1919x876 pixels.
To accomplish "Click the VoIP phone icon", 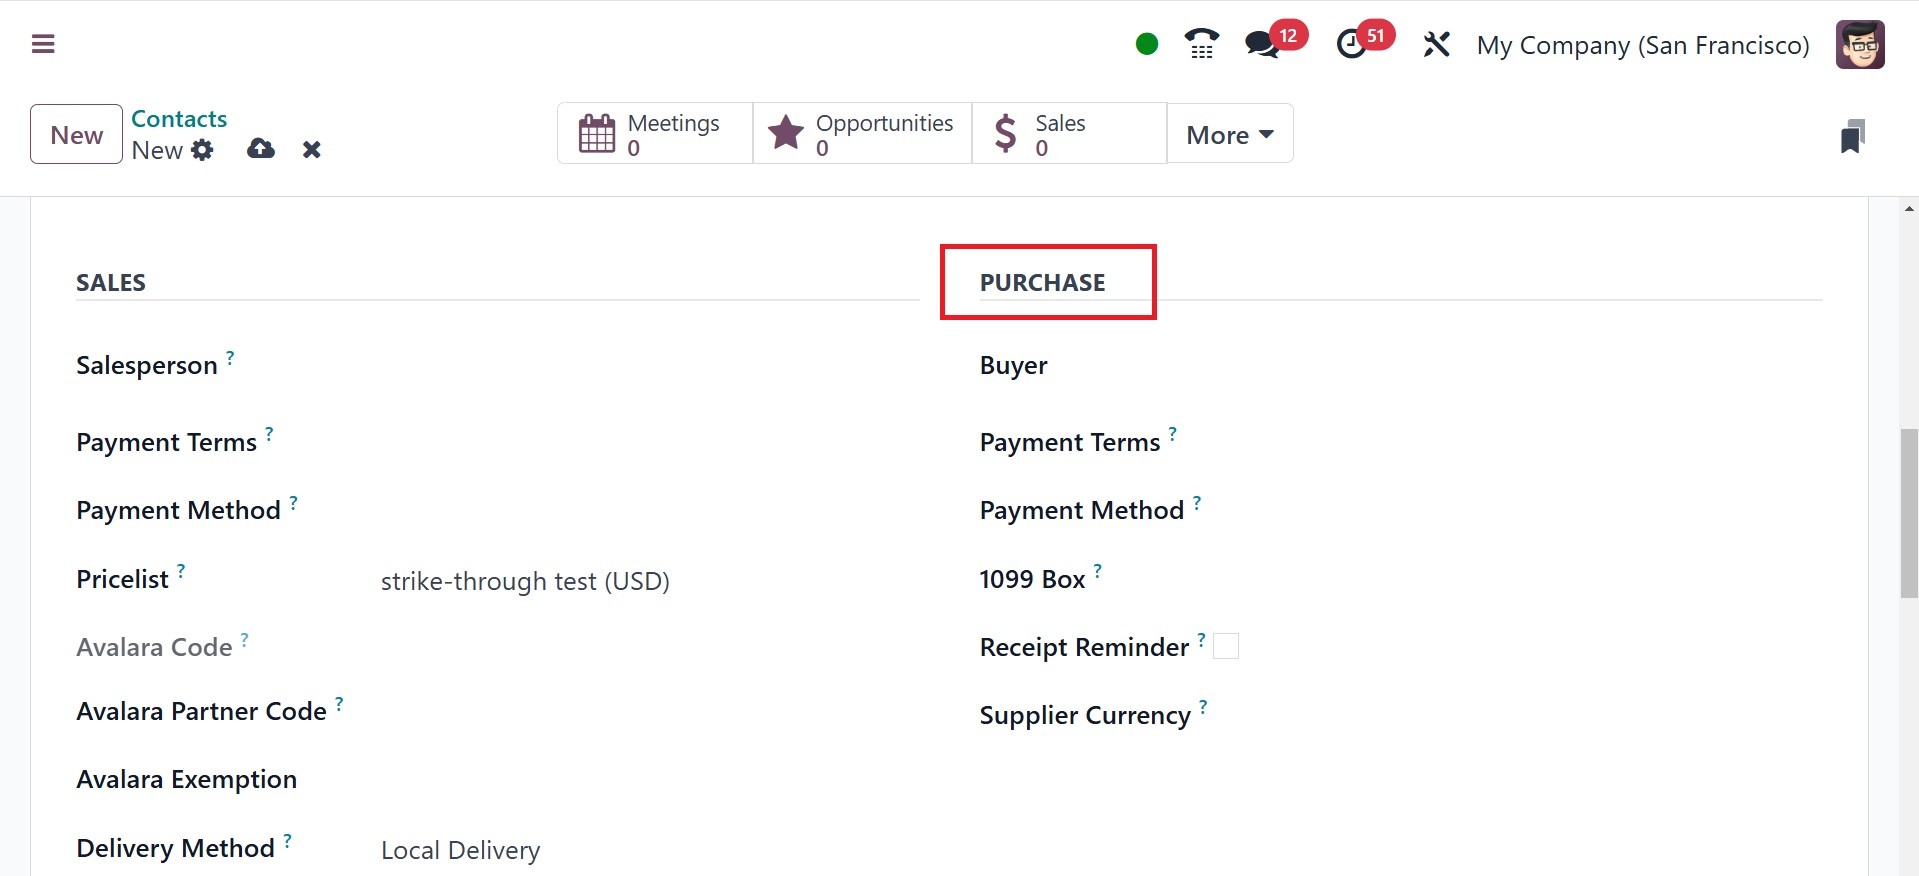I will [x=1201, y=44].
